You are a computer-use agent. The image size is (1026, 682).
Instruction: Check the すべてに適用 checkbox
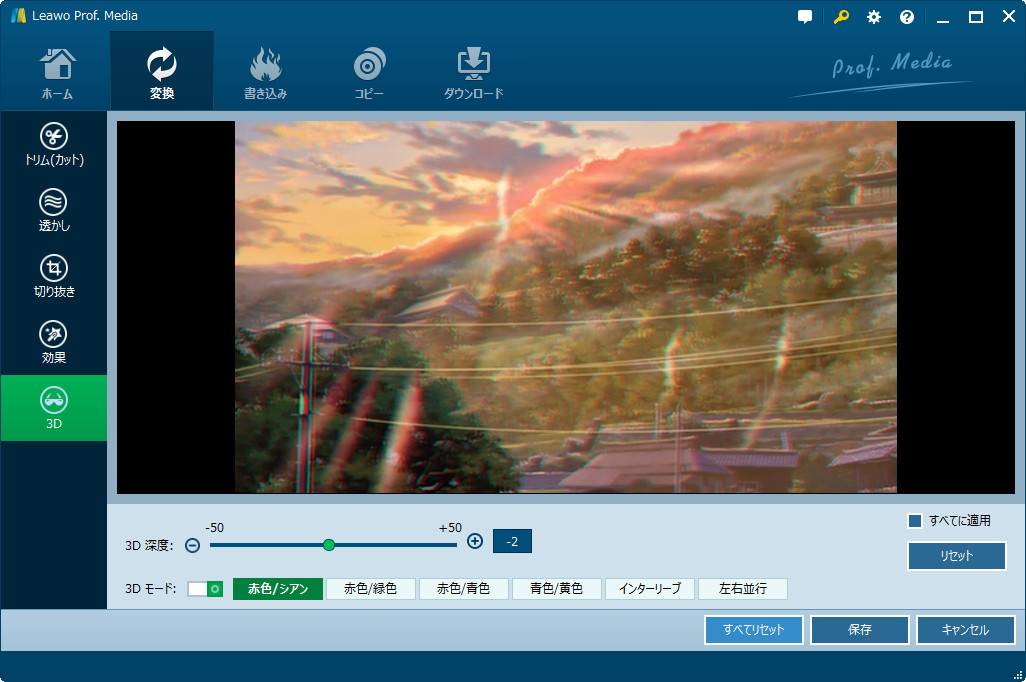915,521
